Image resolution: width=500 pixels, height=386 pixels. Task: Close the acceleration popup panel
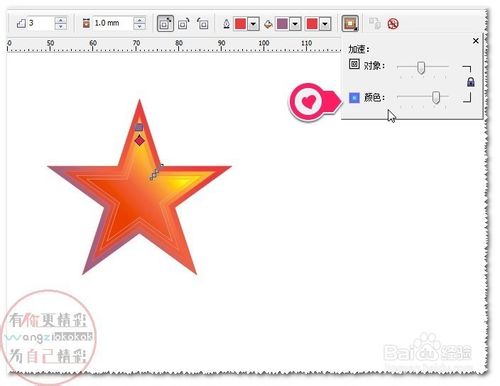pos(476,41)
